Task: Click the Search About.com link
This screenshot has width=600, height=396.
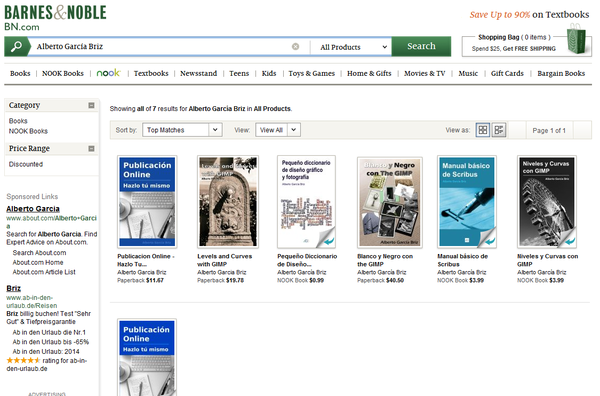Action: [x=39, y=253]
